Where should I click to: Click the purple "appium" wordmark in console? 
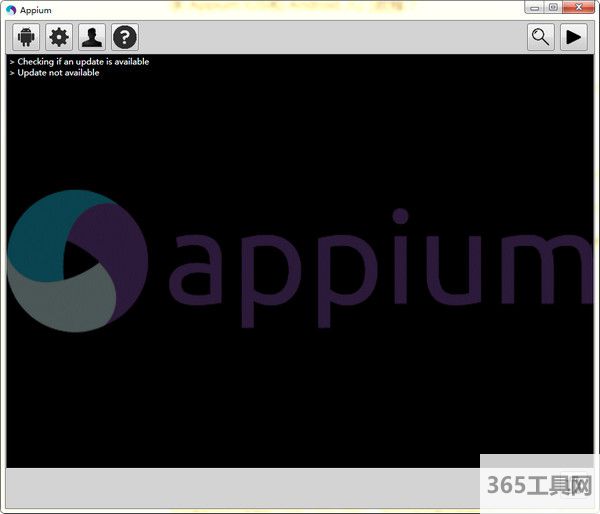click(380, 268)
